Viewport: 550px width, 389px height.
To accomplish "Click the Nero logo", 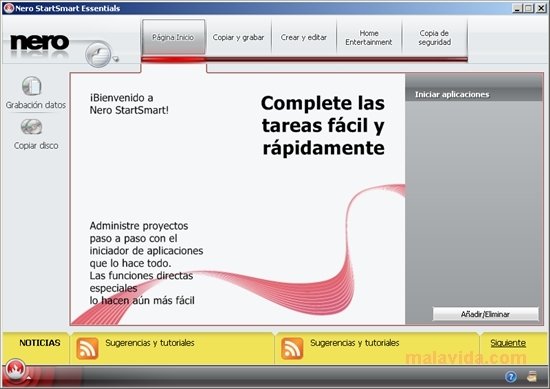I will [39, 43].
